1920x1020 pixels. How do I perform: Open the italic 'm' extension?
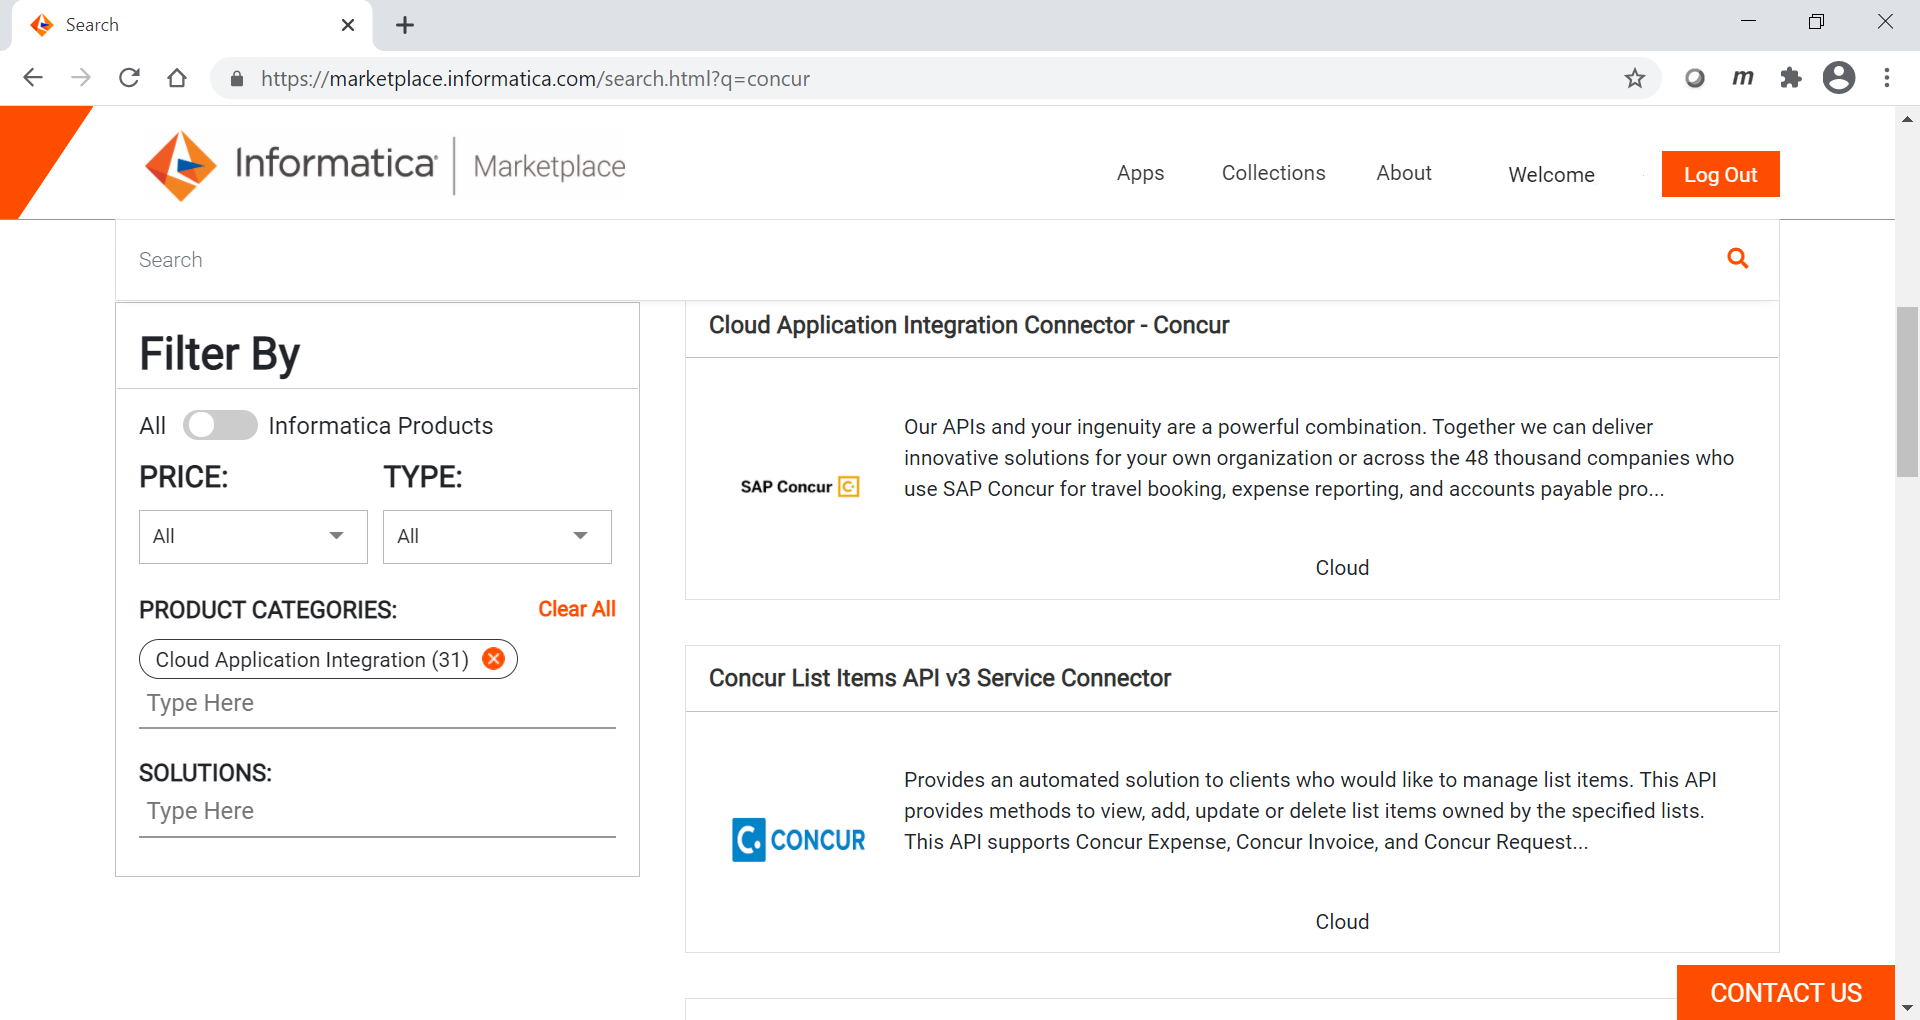[1743, 78]
